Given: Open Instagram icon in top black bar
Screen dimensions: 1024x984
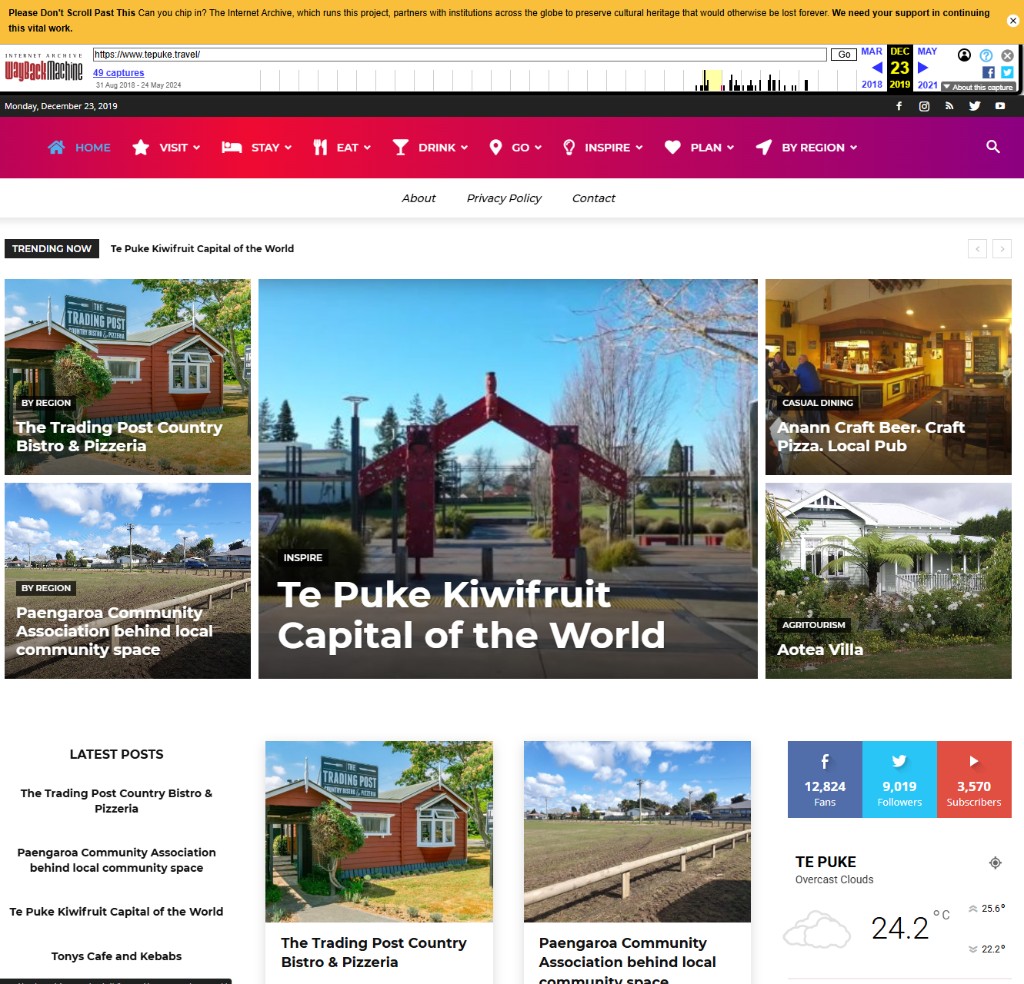Looking at the screenshot, I should tap(924, 106).
